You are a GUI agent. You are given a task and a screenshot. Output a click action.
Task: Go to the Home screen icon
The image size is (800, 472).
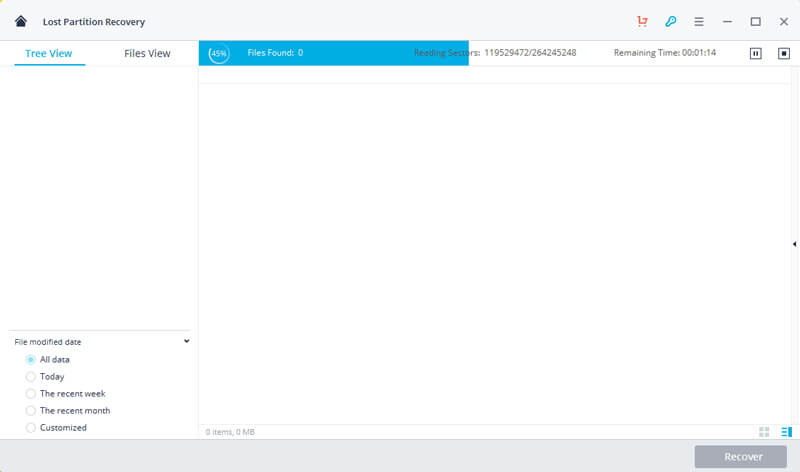[x=21, y=21]
